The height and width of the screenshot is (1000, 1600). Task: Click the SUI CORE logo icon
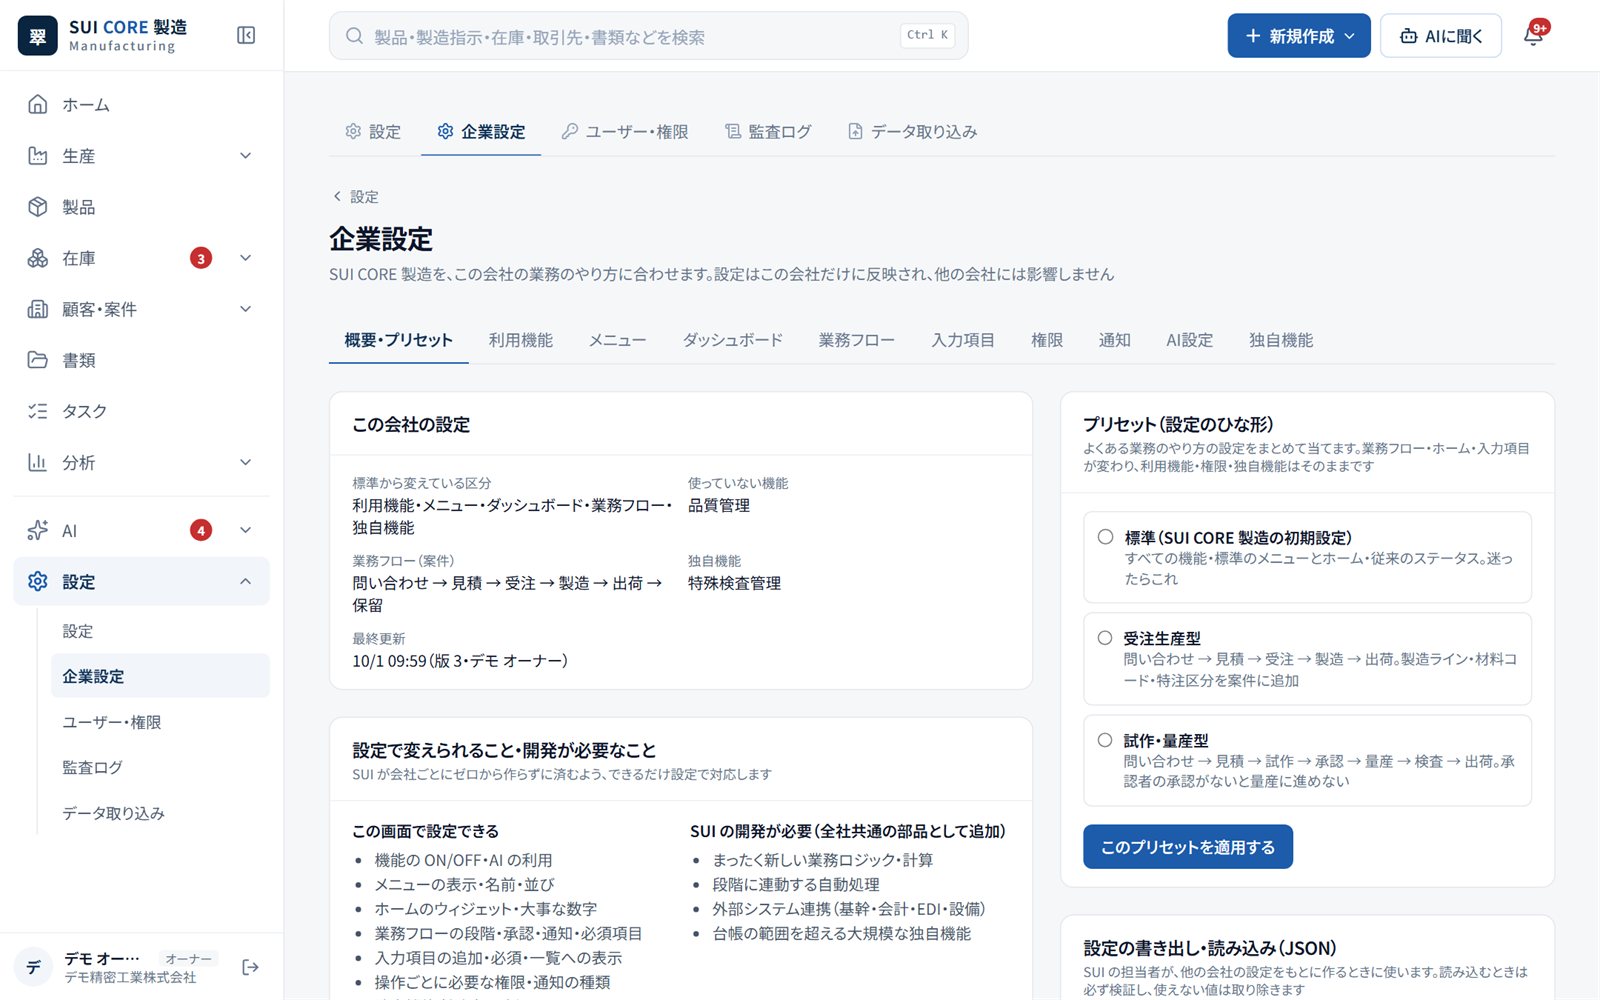[x=38, y=36]
